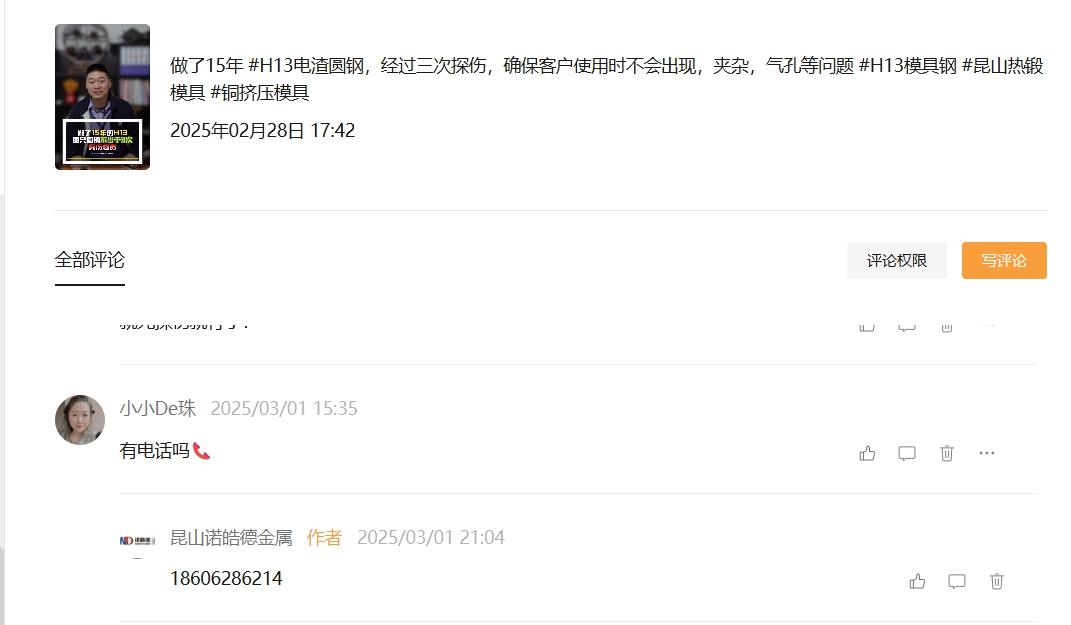
Task: Open the #铜挤压模具 hashtag
Action: point(260,92)
